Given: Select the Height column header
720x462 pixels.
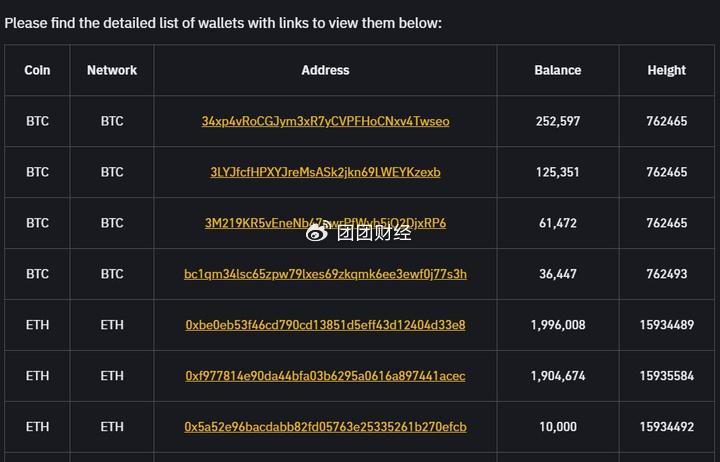Looking at the screenshot, I should 666,70.
